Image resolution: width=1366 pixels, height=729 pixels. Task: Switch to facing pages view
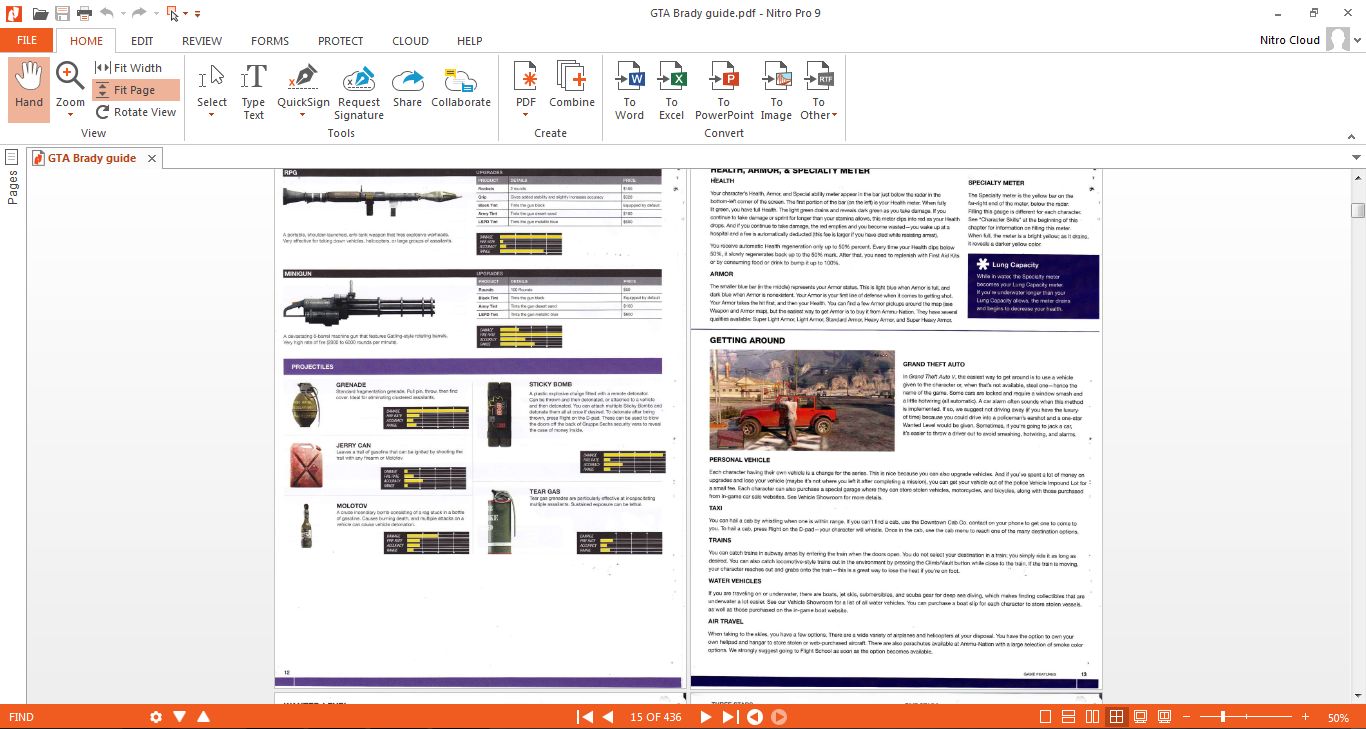pos(1092,717)
